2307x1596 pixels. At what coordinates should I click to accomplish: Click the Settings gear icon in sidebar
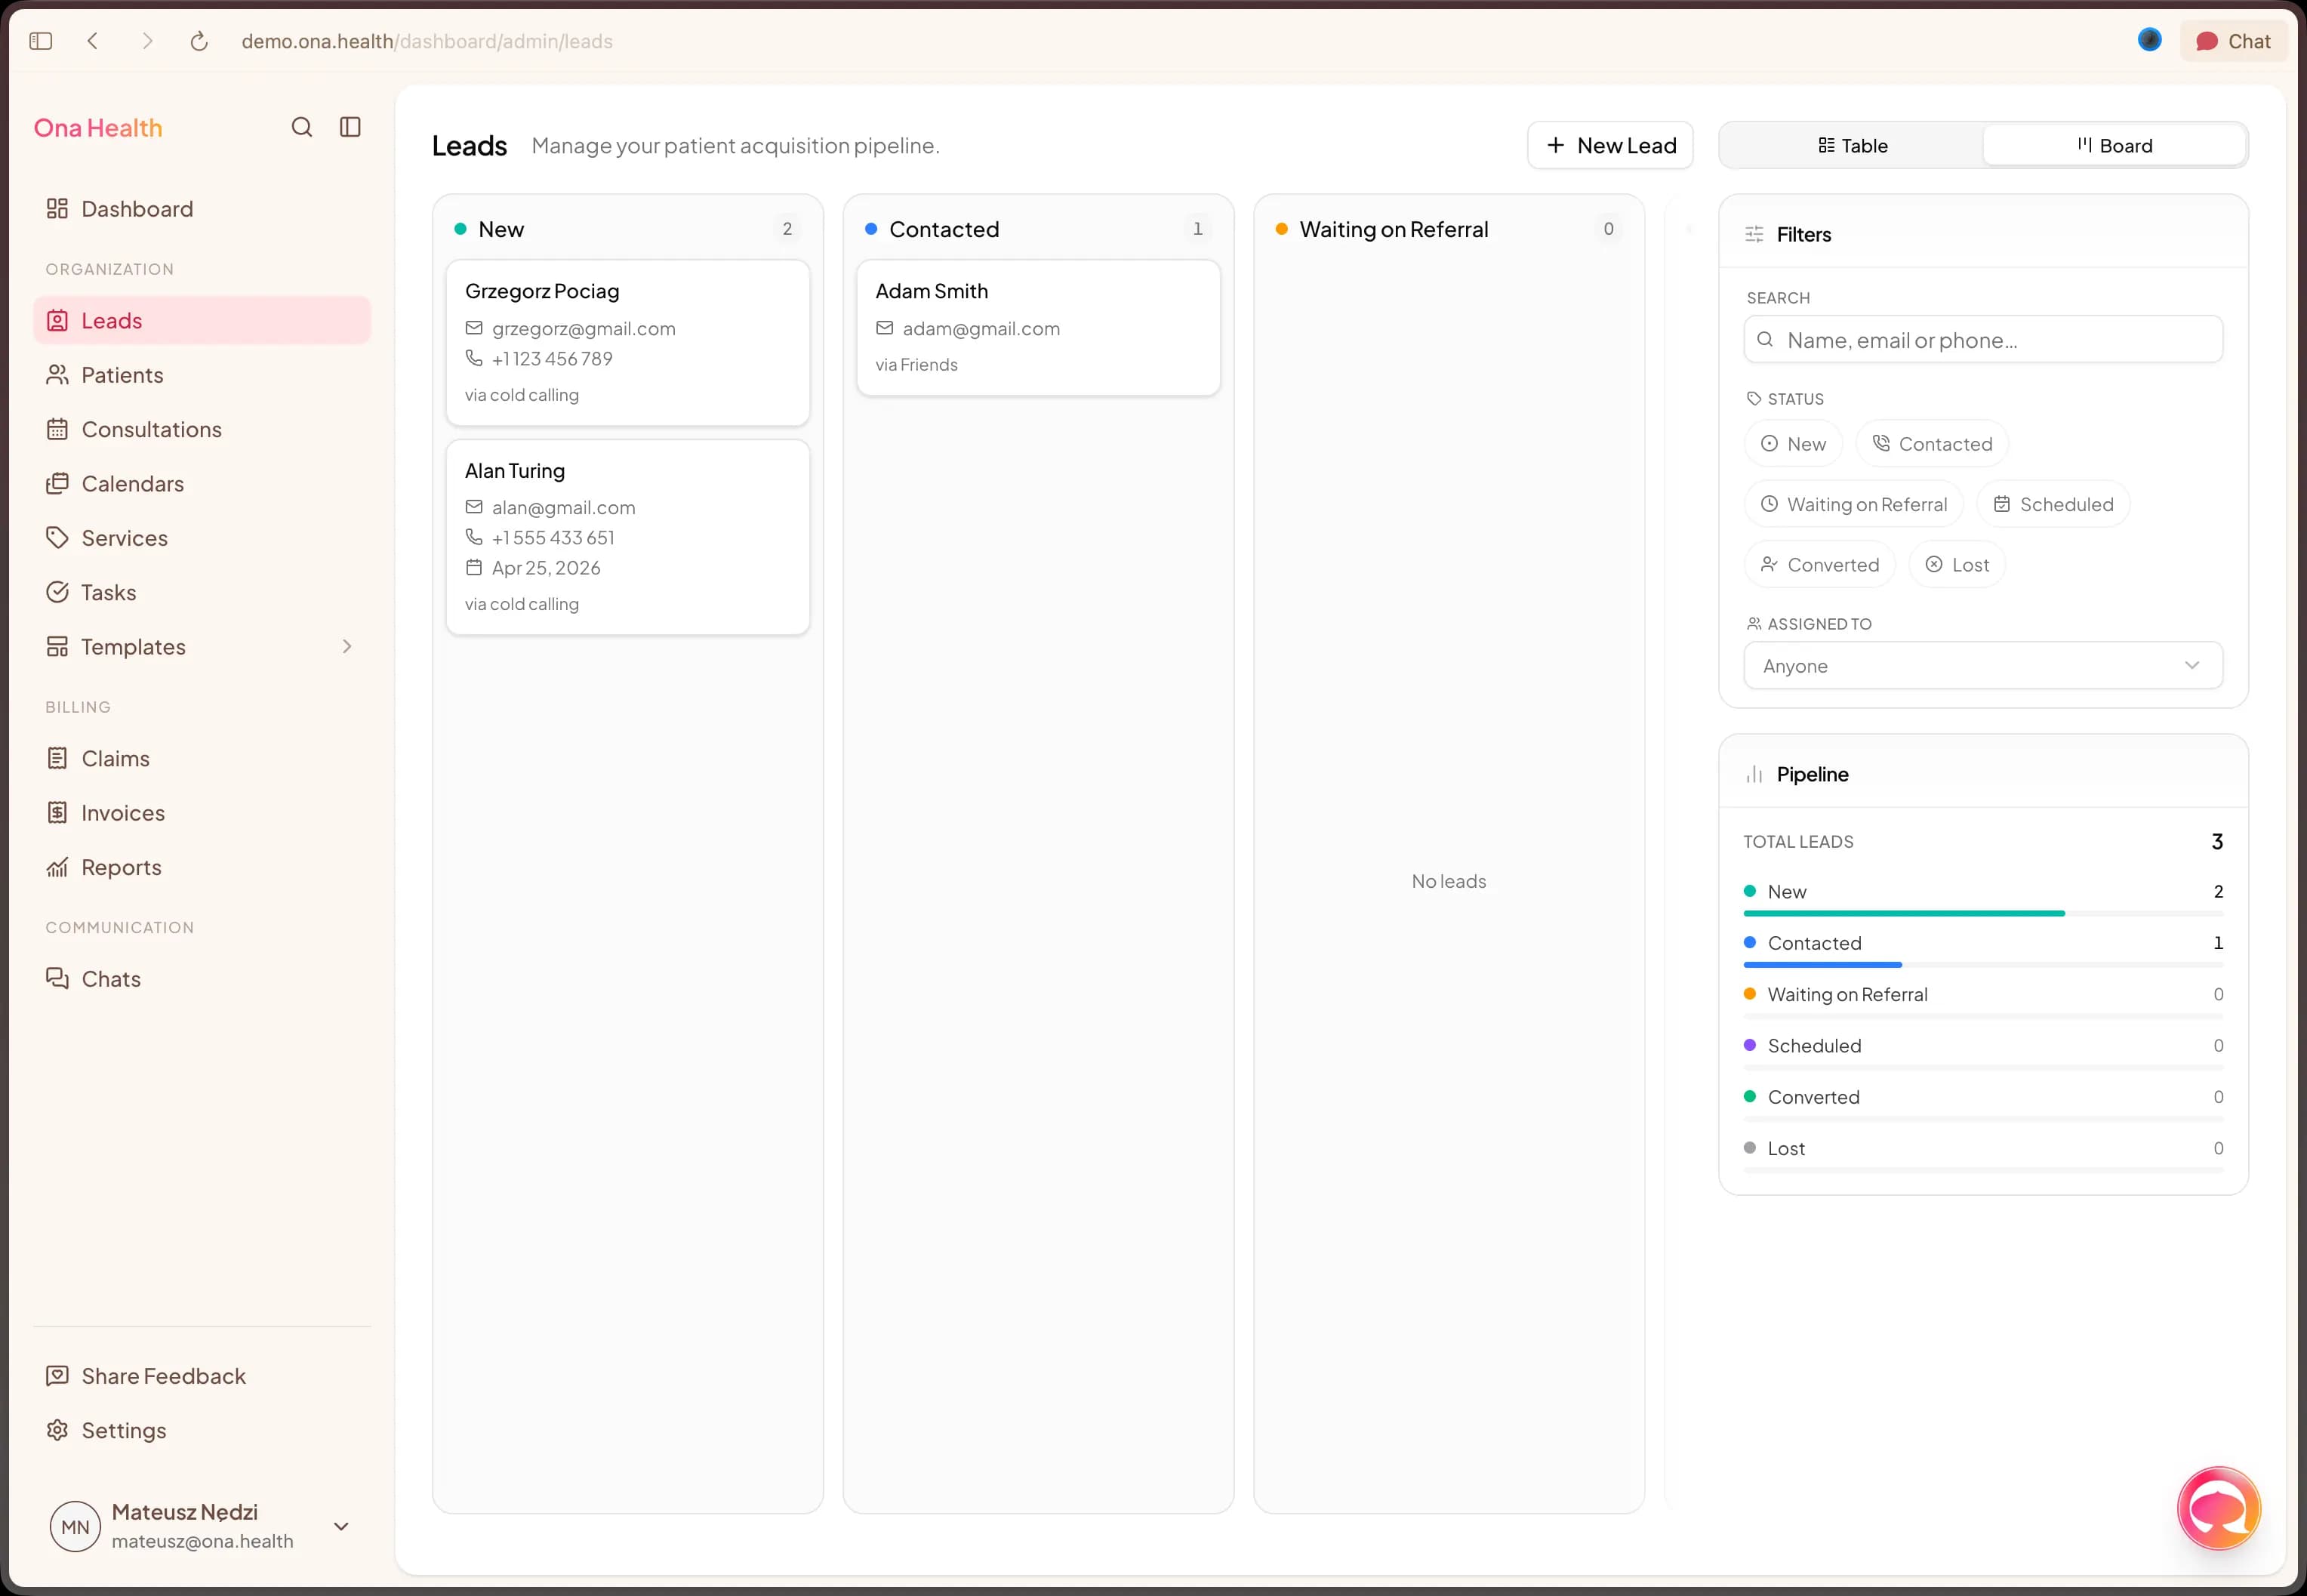57,1430
